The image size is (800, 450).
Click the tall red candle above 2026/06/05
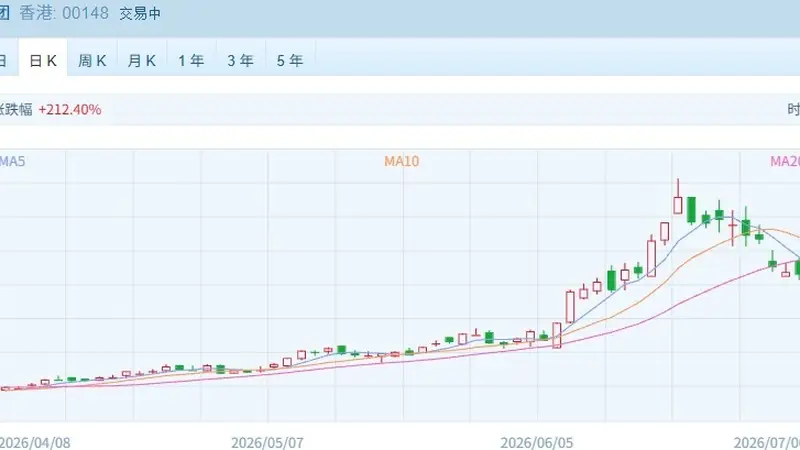click(x=570, y=306)
